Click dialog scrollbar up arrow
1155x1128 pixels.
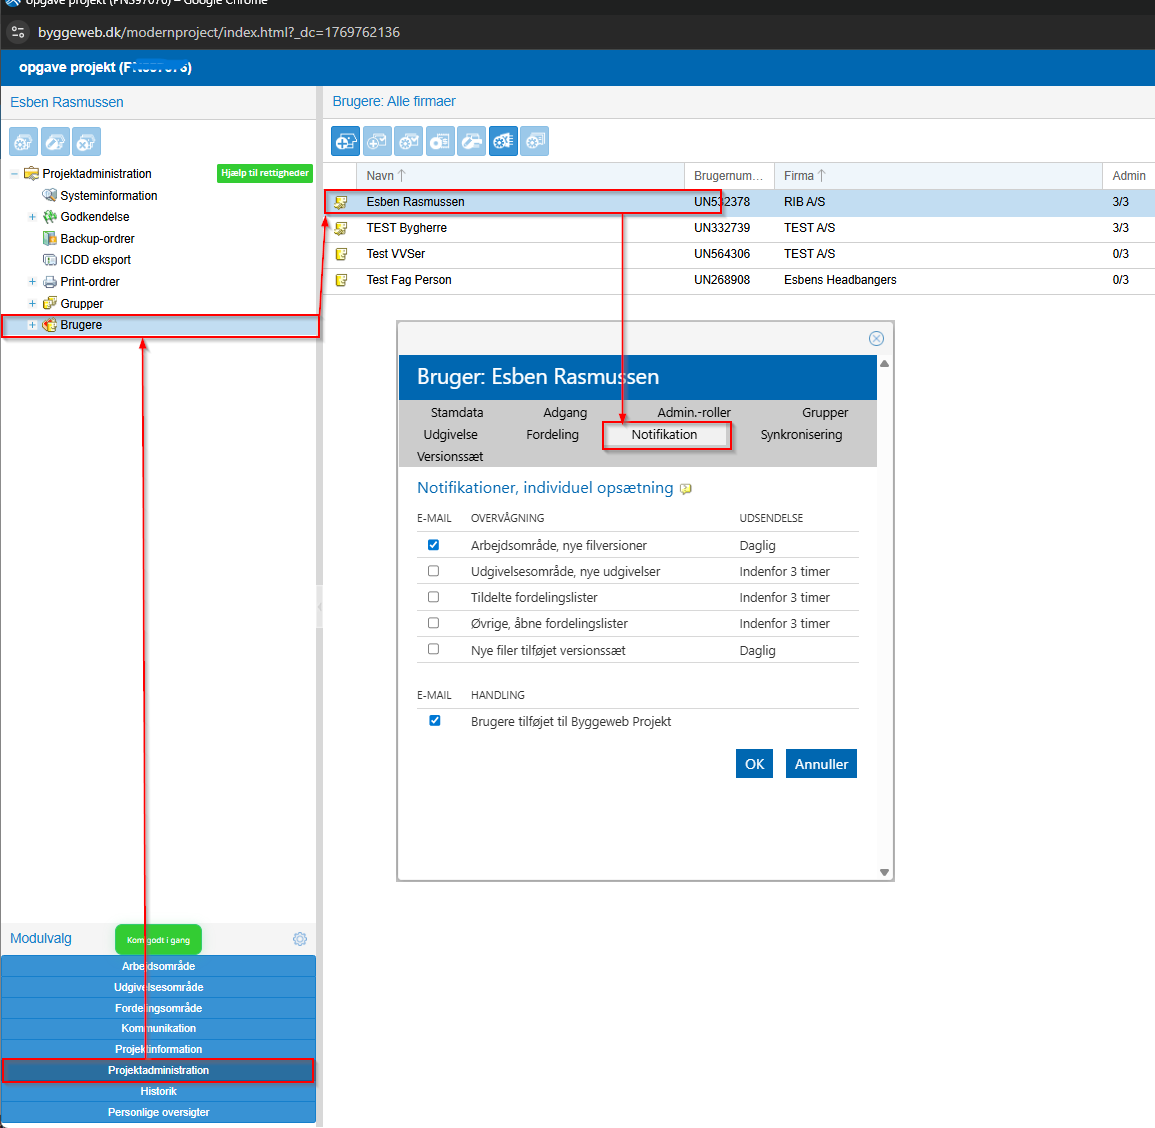(884, 364)
